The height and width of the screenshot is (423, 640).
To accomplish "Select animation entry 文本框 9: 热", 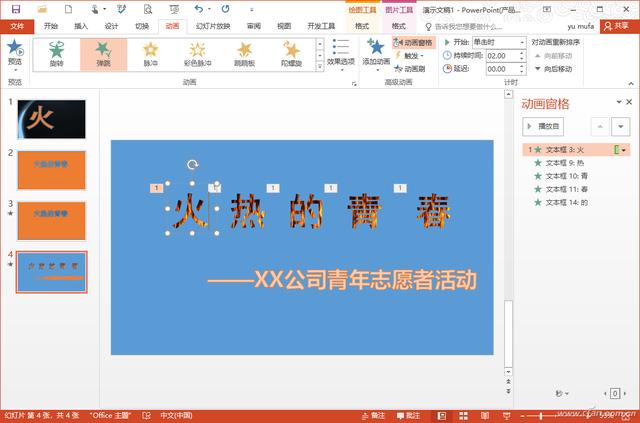I will (576, 163).
